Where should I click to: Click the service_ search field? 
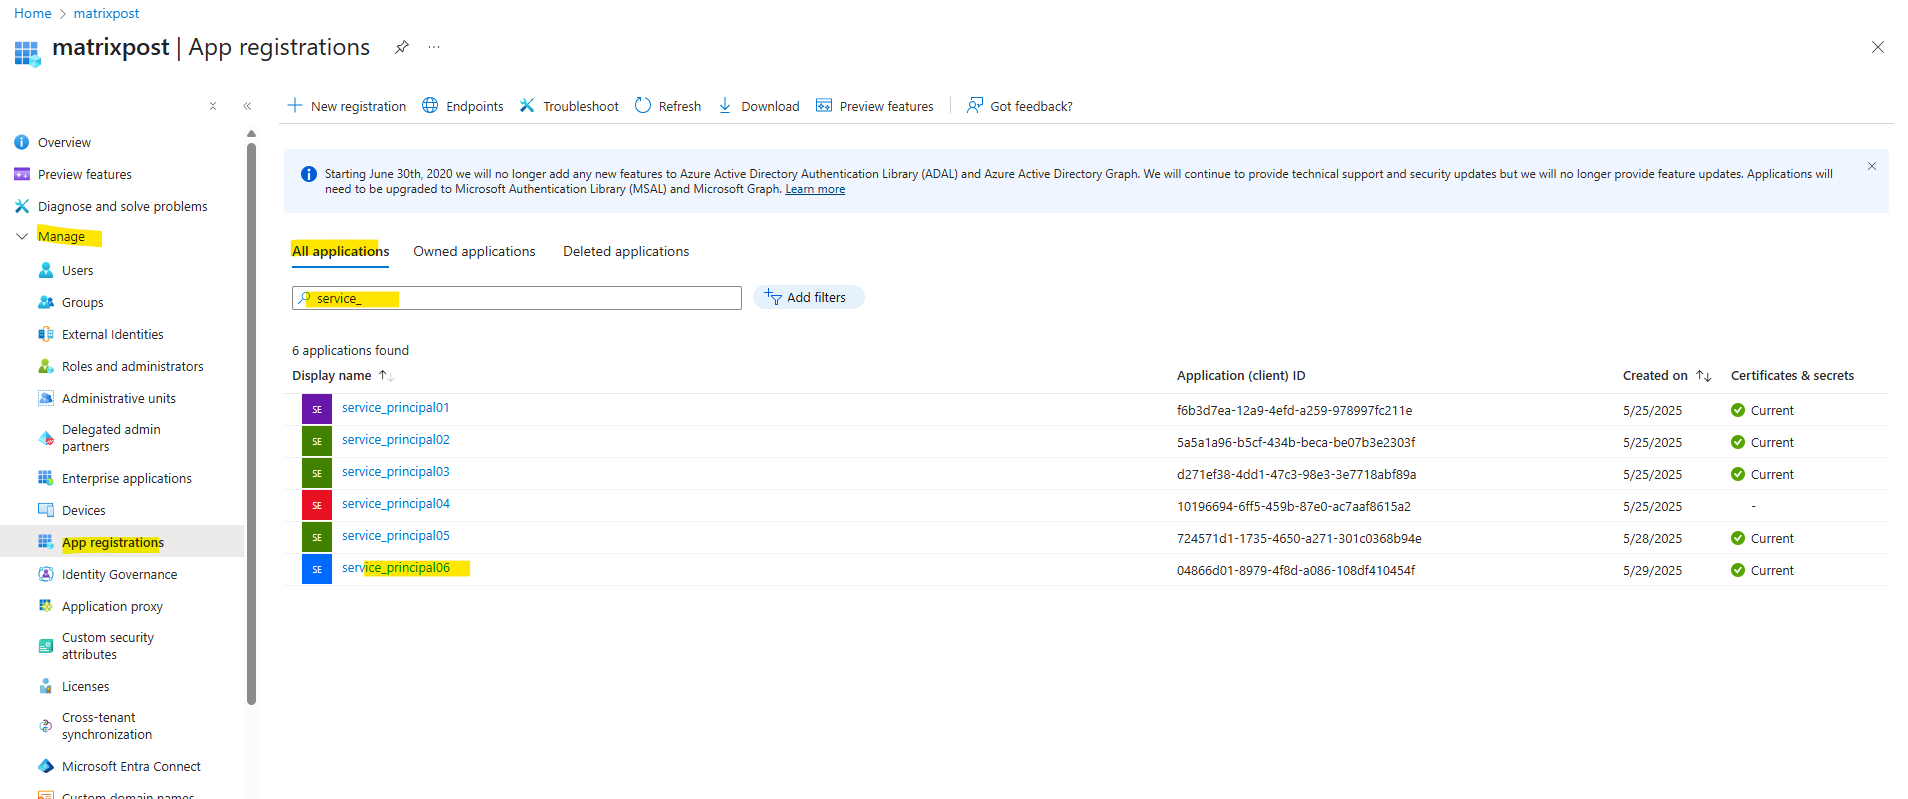[x=517, y=298]
